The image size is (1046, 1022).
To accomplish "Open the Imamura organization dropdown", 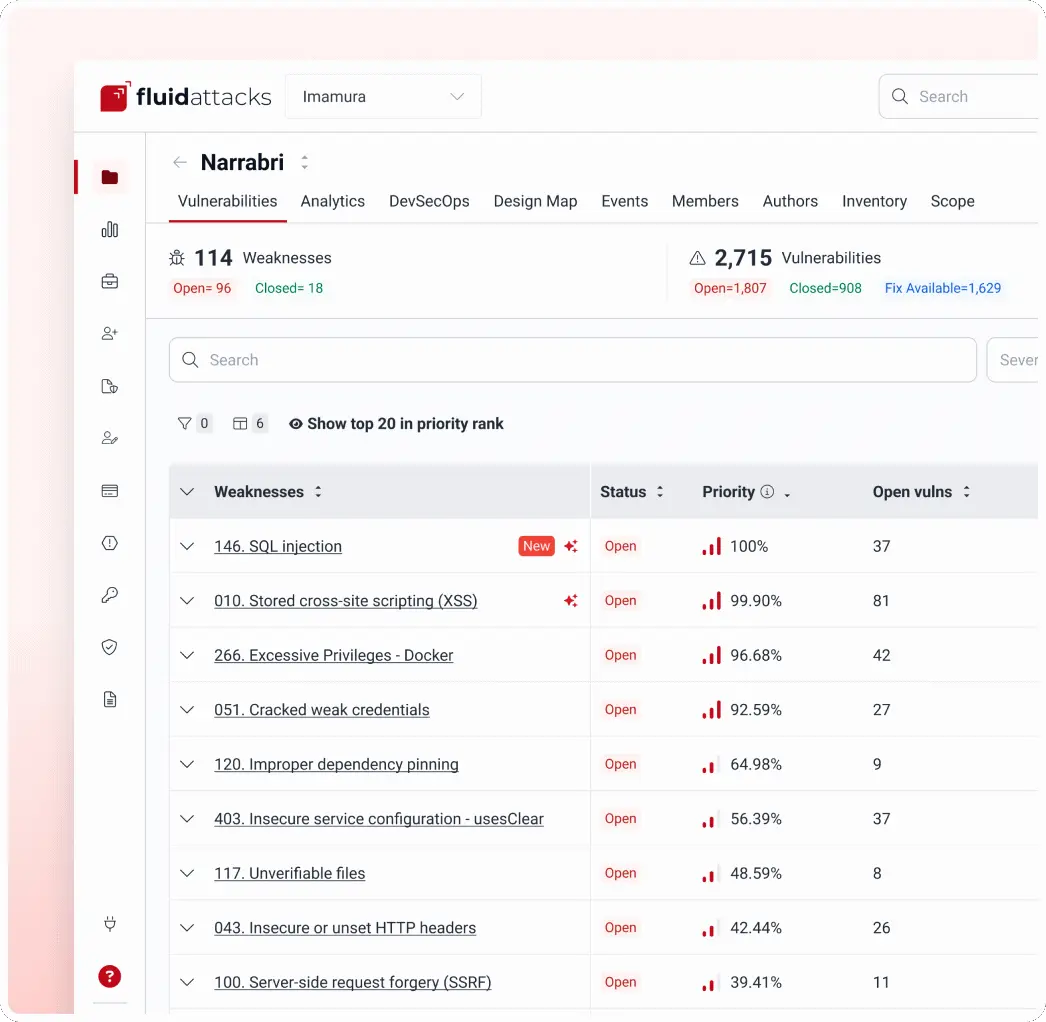I will coord(383,97).
